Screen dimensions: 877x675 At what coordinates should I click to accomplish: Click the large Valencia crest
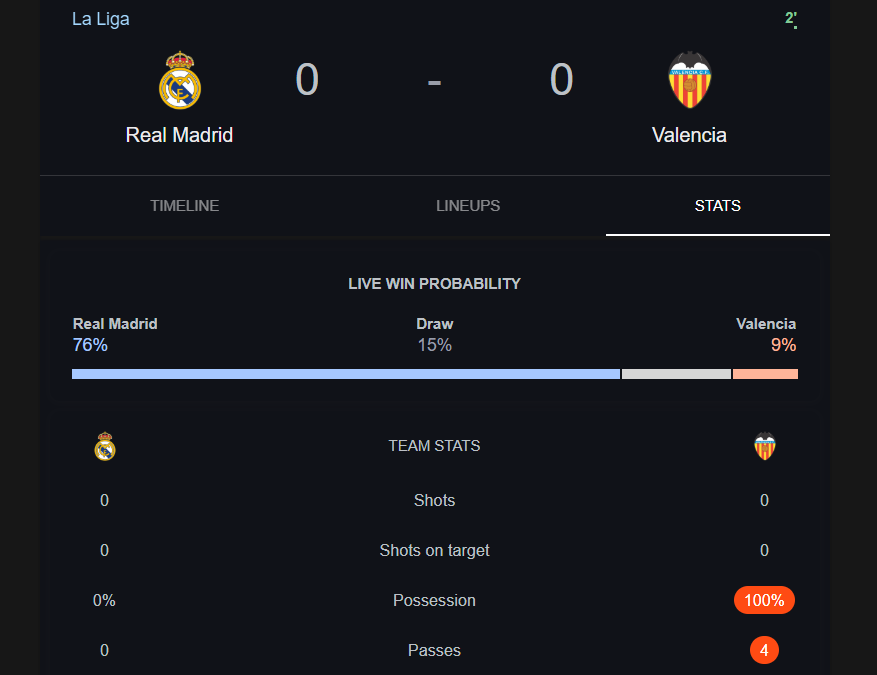pos(690,80)
